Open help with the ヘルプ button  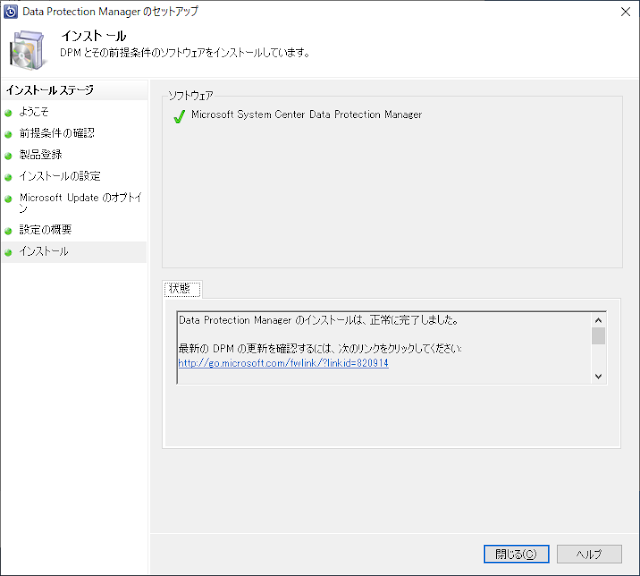[x=589, y=554]
